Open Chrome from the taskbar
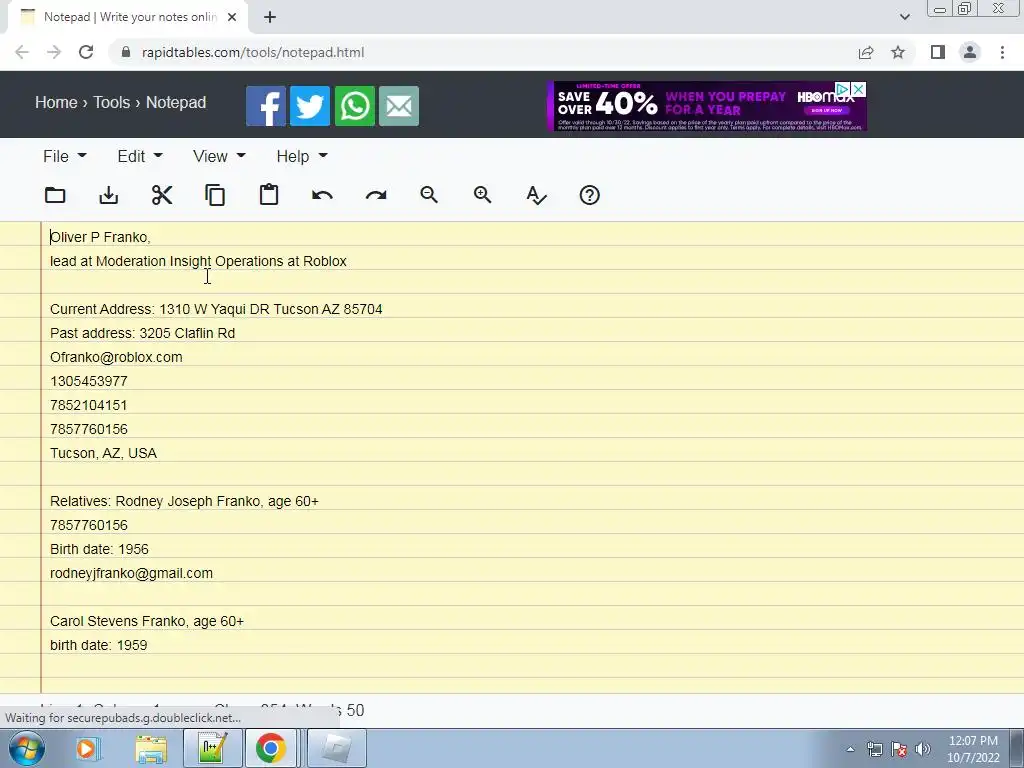This screenshot has height=768, width=1024. click(270, 748)
